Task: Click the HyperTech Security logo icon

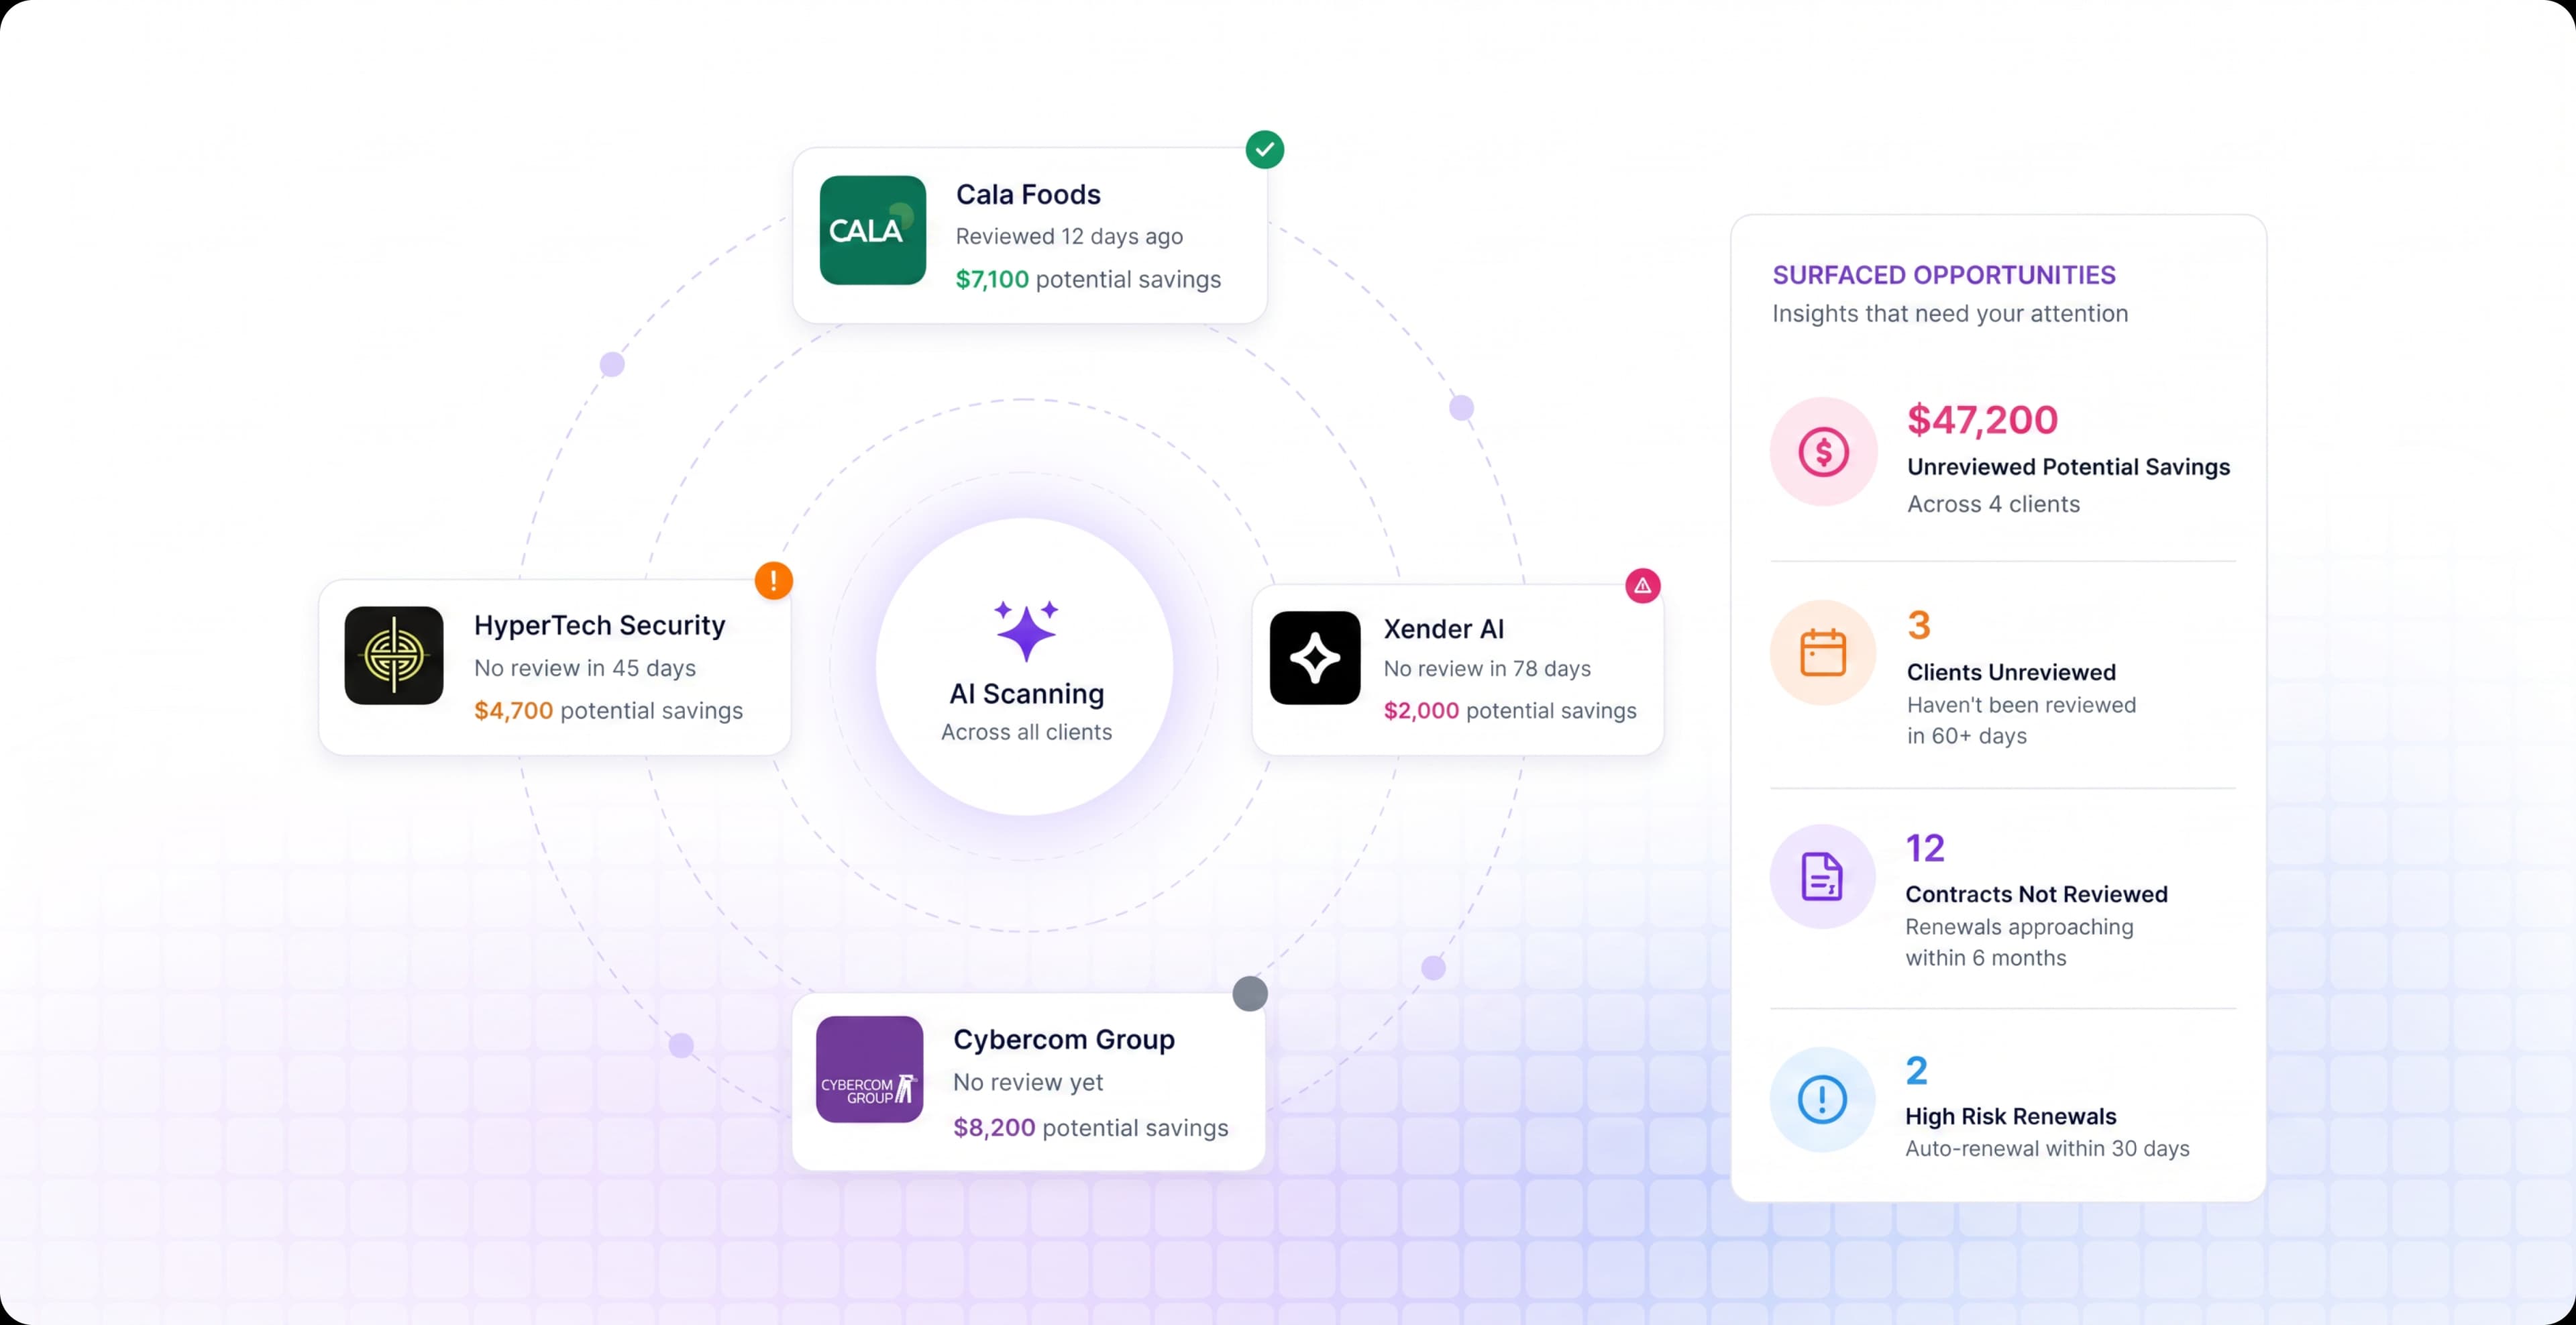Action: [x=394, y=655]
